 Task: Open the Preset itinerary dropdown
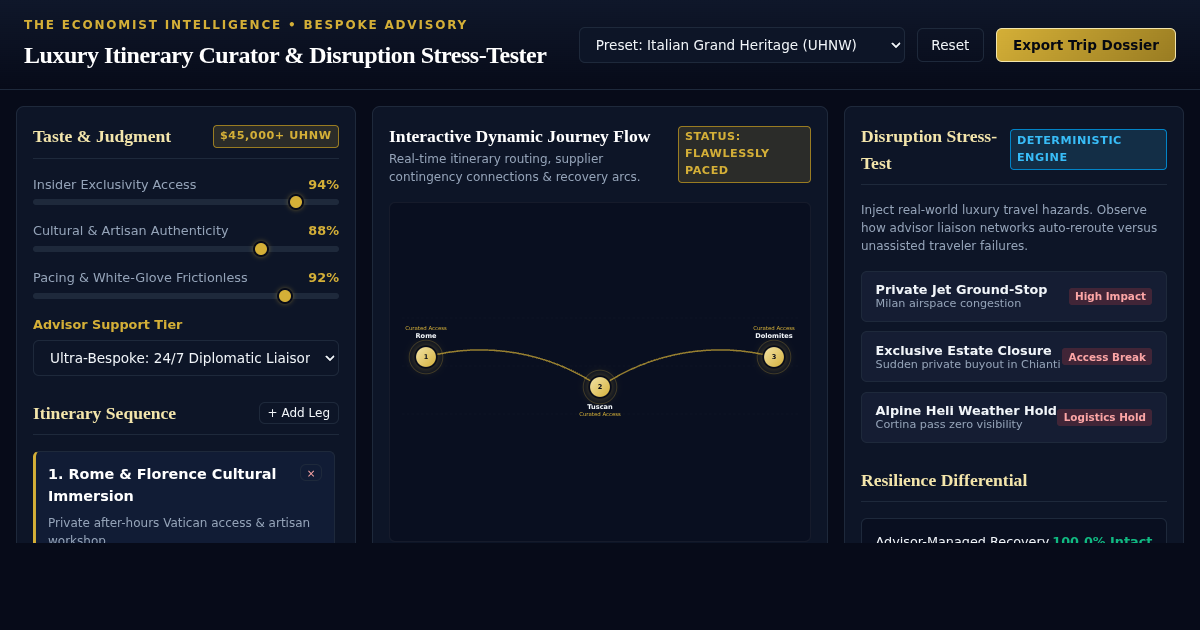(741, 45)
